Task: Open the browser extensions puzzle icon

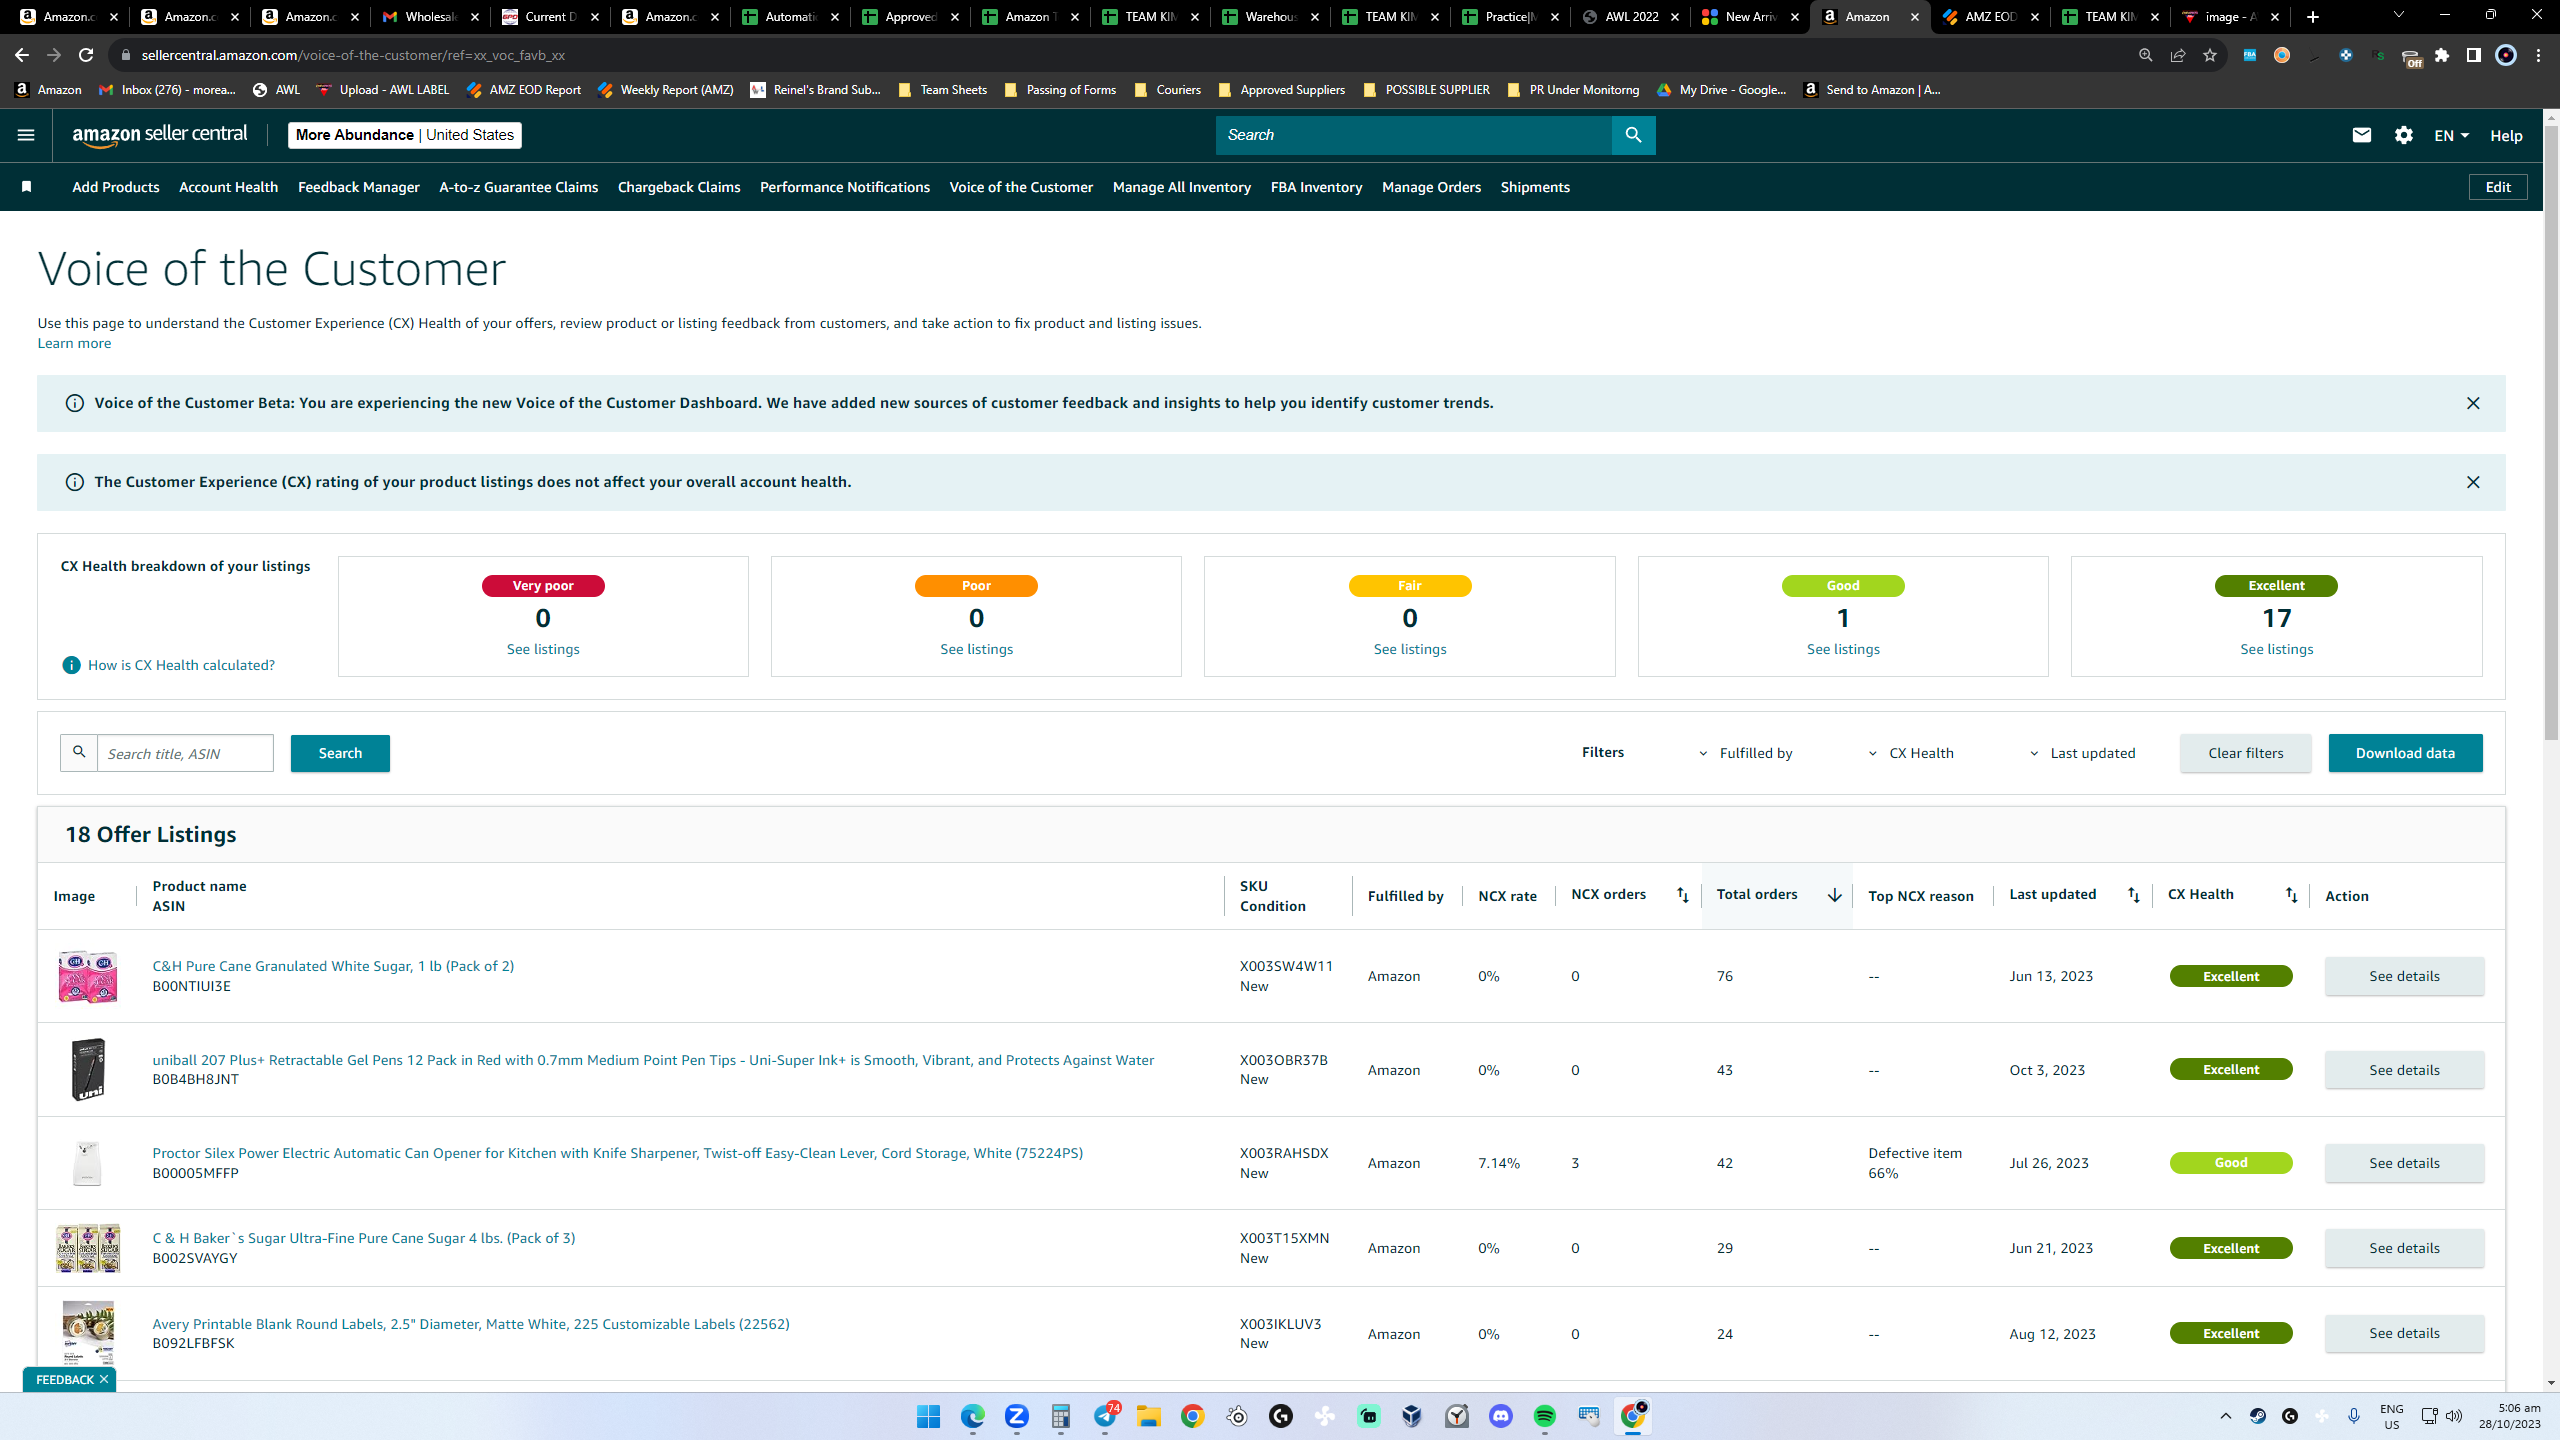Action: (x=2442, y=55)
